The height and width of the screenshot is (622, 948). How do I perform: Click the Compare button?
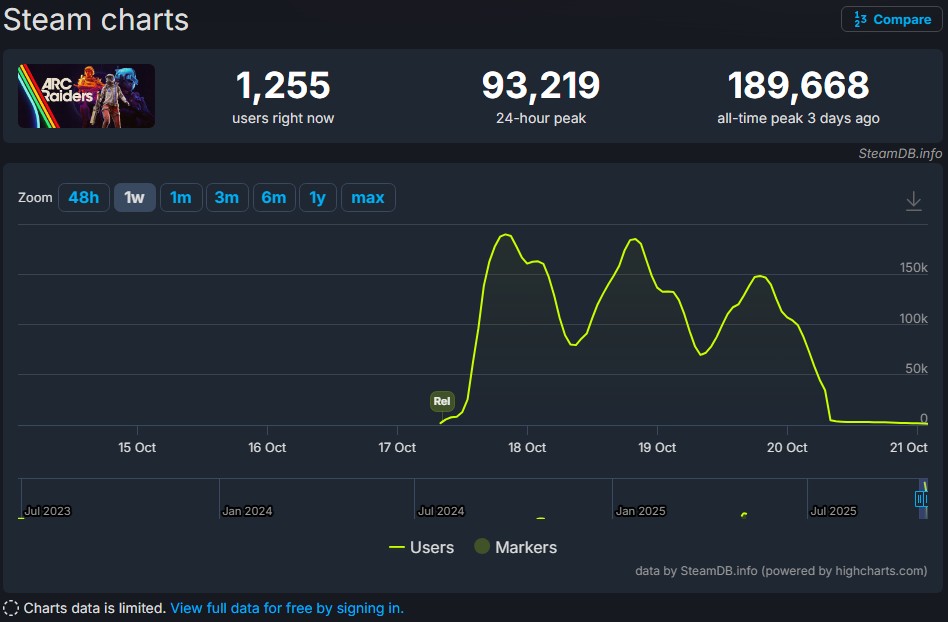[892, 19]
